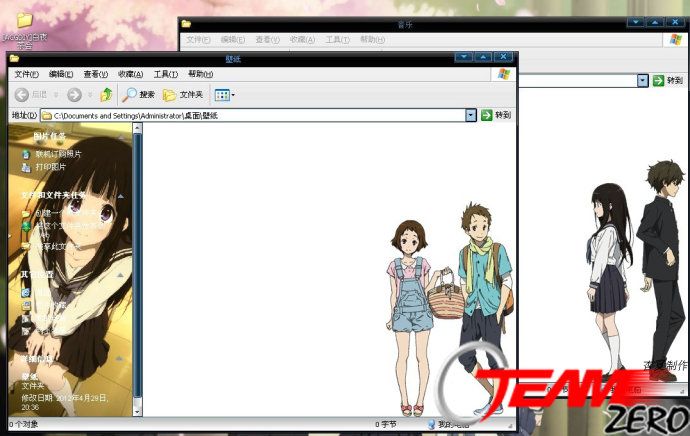Open 收藏(A) menu in 音乐 window
This screenshot has height=436, width=690.
coord(302,40)
